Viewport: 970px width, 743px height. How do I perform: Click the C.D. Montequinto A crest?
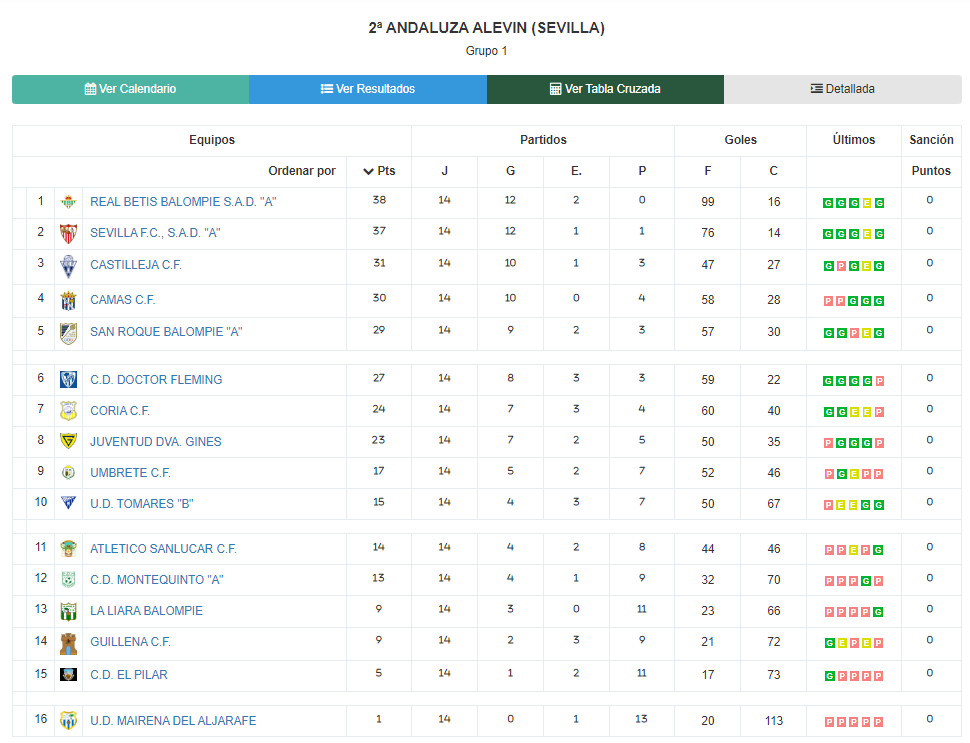[x=68, y=580]
